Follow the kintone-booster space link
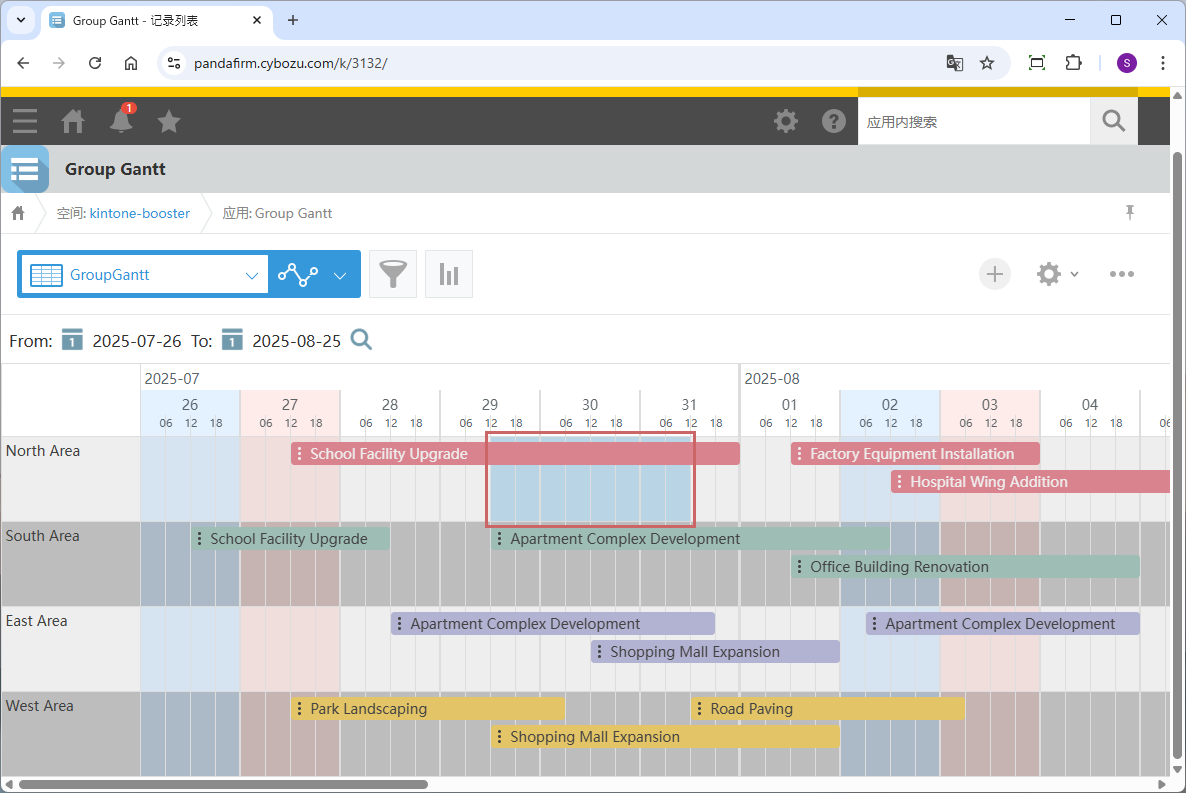Screen dimensions: 1186x793 pyautogui.click(x=139, y=213)
